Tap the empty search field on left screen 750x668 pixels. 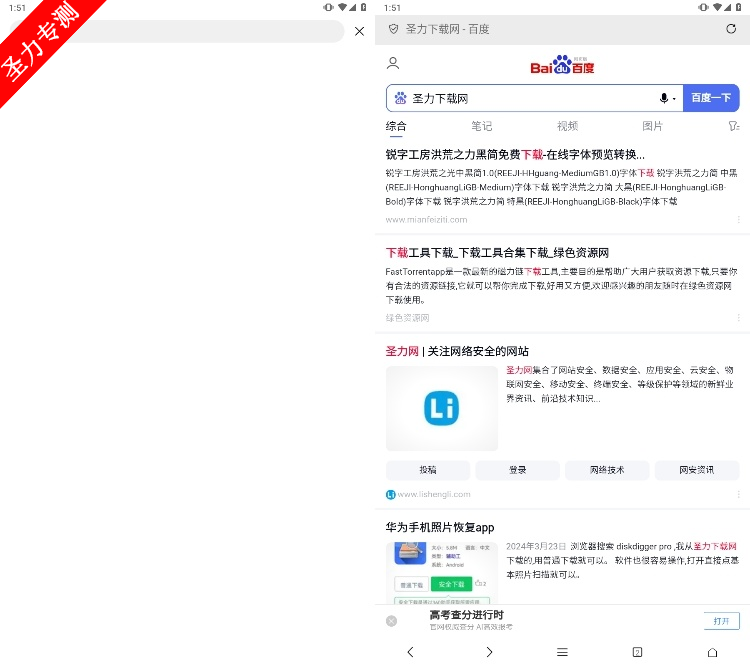pos(177,32)
